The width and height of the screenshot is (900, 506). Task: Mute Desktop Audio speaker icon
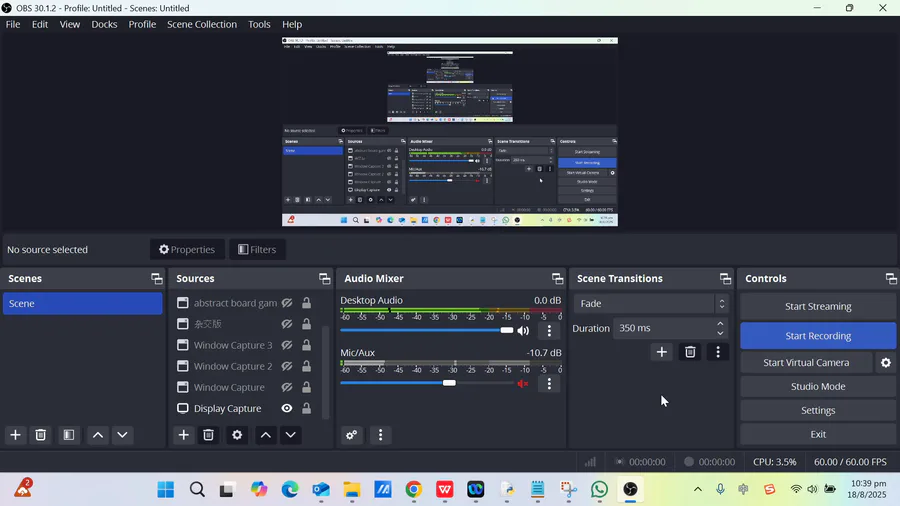[x=523, y=330]
